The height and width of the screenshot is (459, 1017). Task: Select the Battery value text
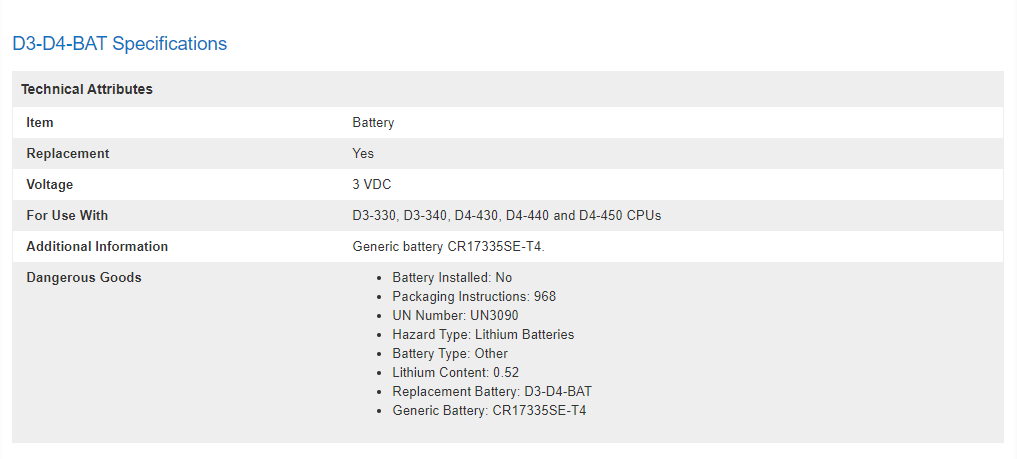tap(373, 123)
